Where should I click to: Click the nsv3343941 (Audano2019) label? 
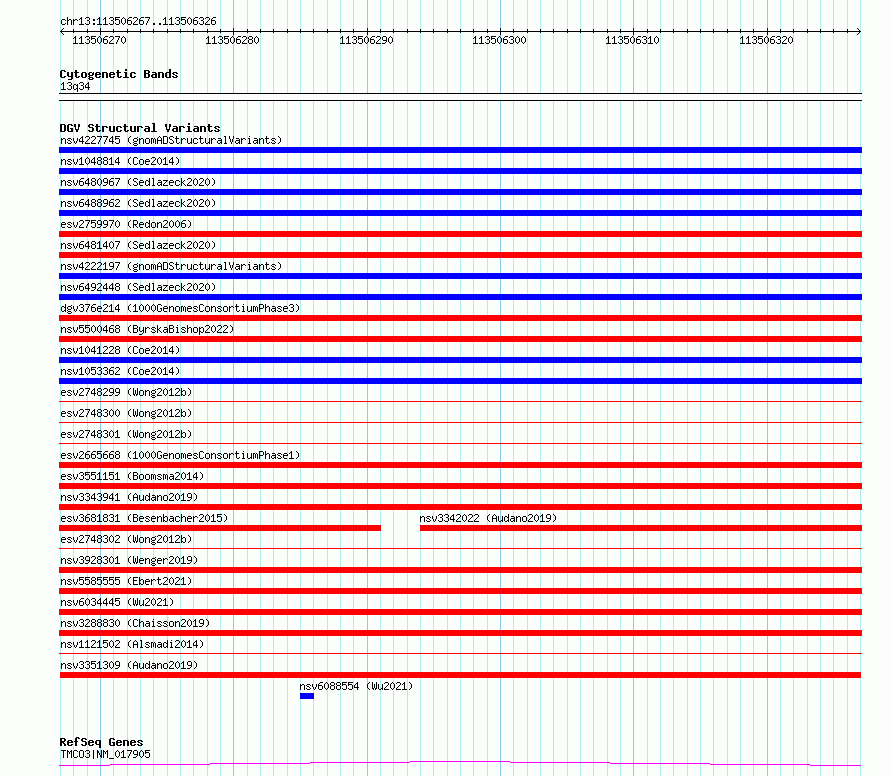[x=129, y=497]
